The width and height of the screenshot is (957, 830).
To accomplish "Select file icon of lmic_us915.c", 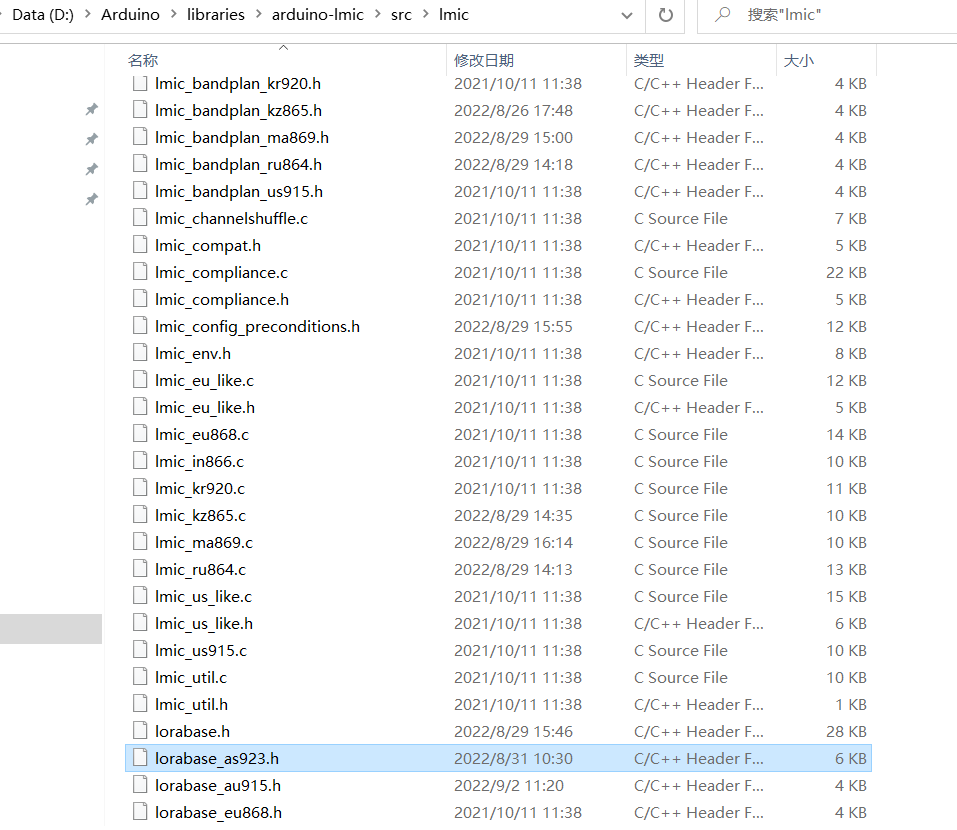I will coord(140,650).
